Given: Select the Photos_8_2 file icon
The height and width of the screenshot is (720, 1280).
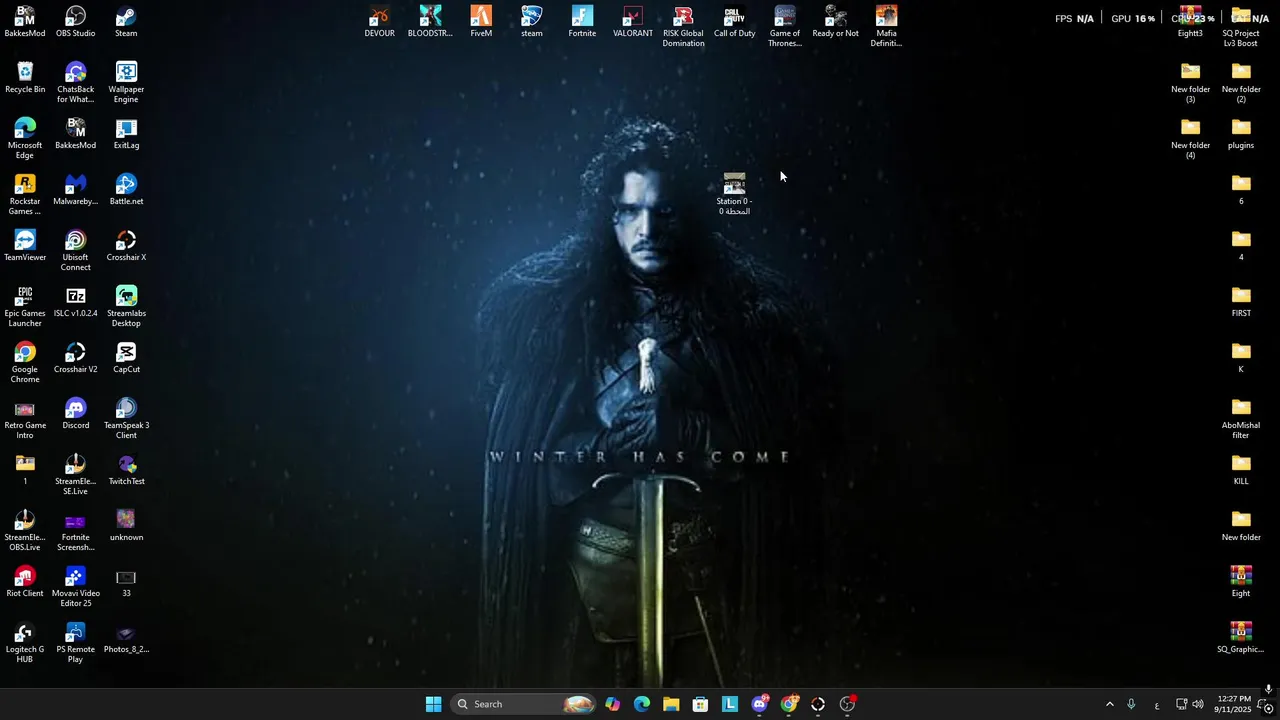Looking at the screenshot, I should point(126,638).
